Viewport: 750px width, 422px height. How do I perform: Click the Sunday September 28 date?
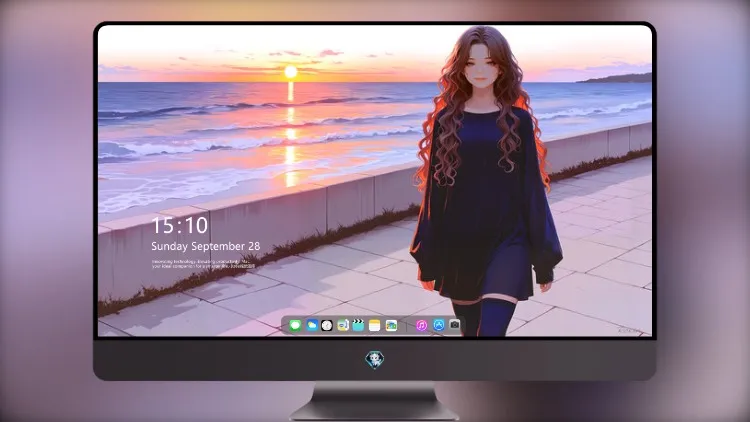206,246
